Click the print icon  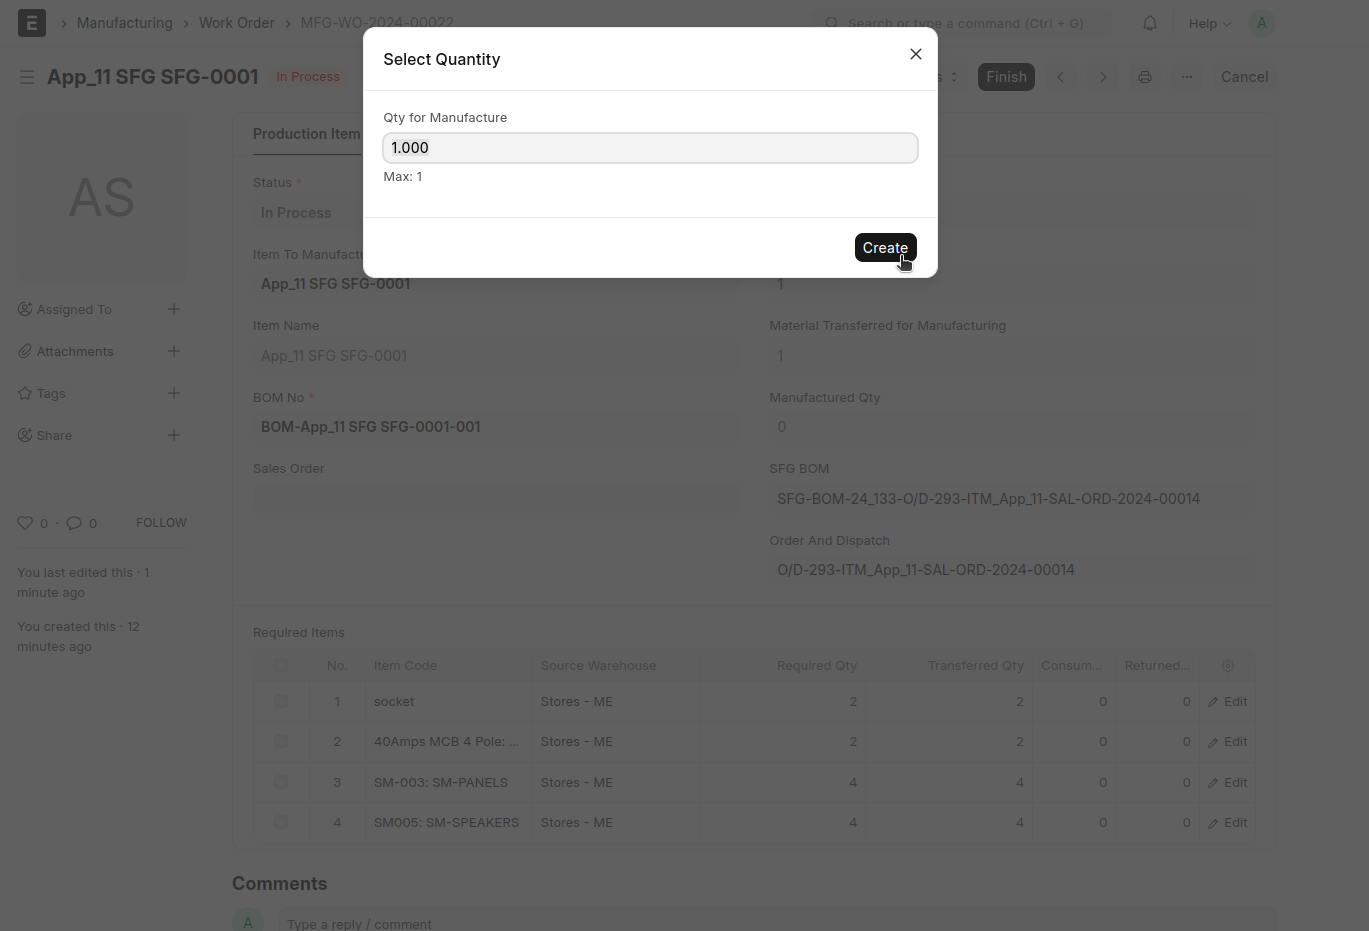[x=1144, y=77]
